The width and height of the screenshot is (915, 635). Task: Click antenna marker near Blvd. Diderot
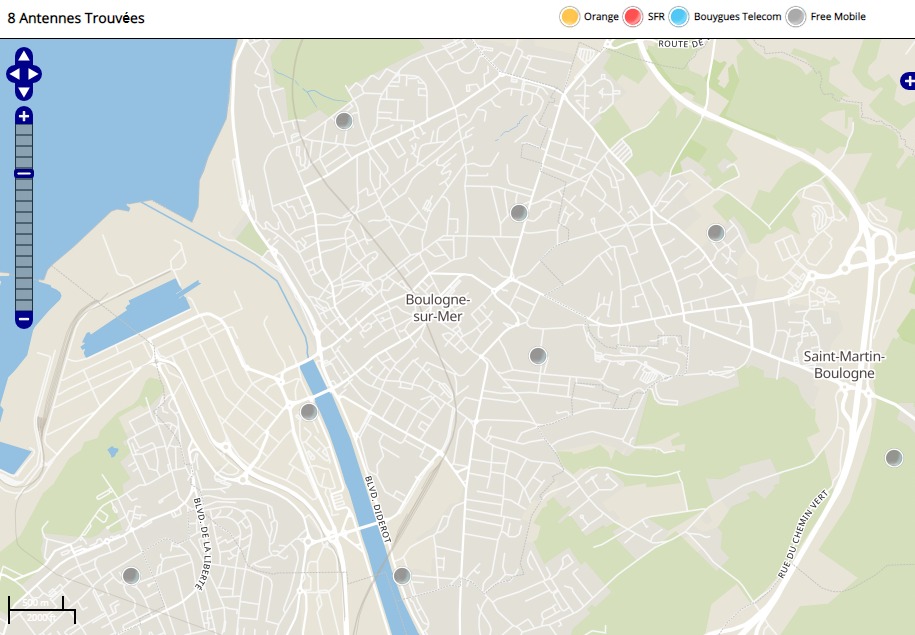pyautogui.click(x=402, y=575)
